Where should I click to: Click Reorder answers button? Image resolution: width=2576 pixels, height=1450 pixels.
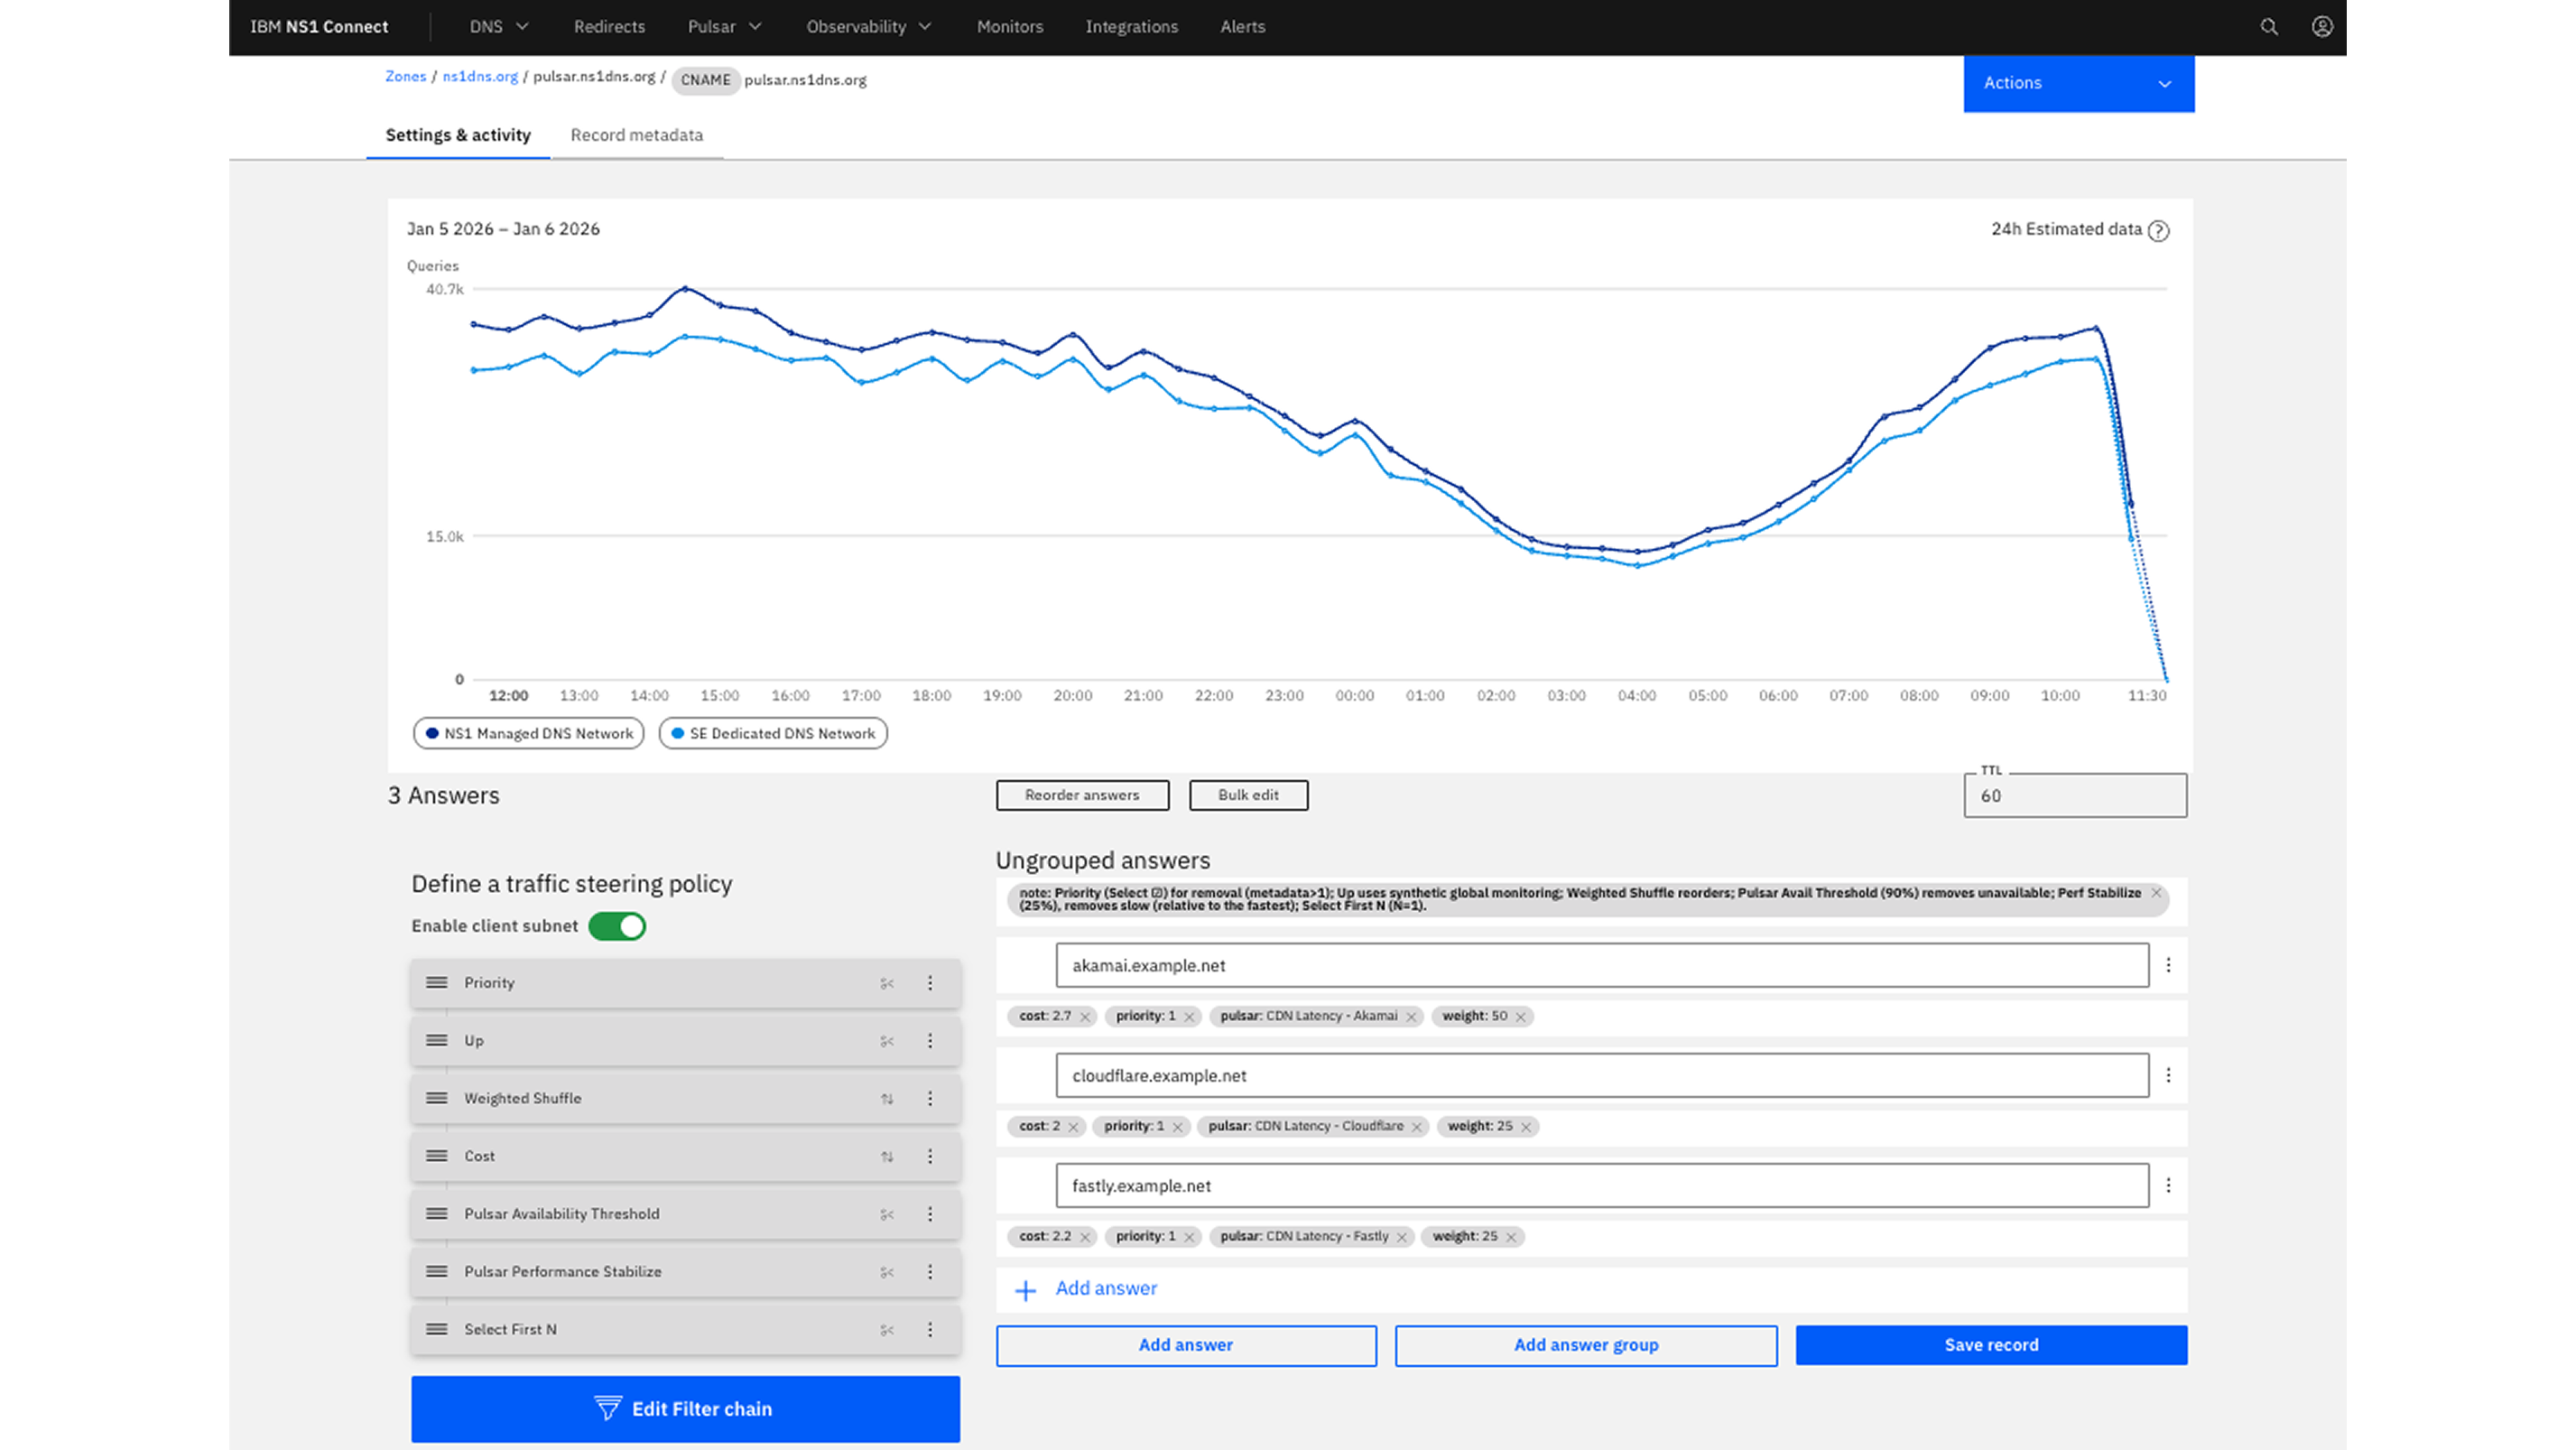point(1082,795)
